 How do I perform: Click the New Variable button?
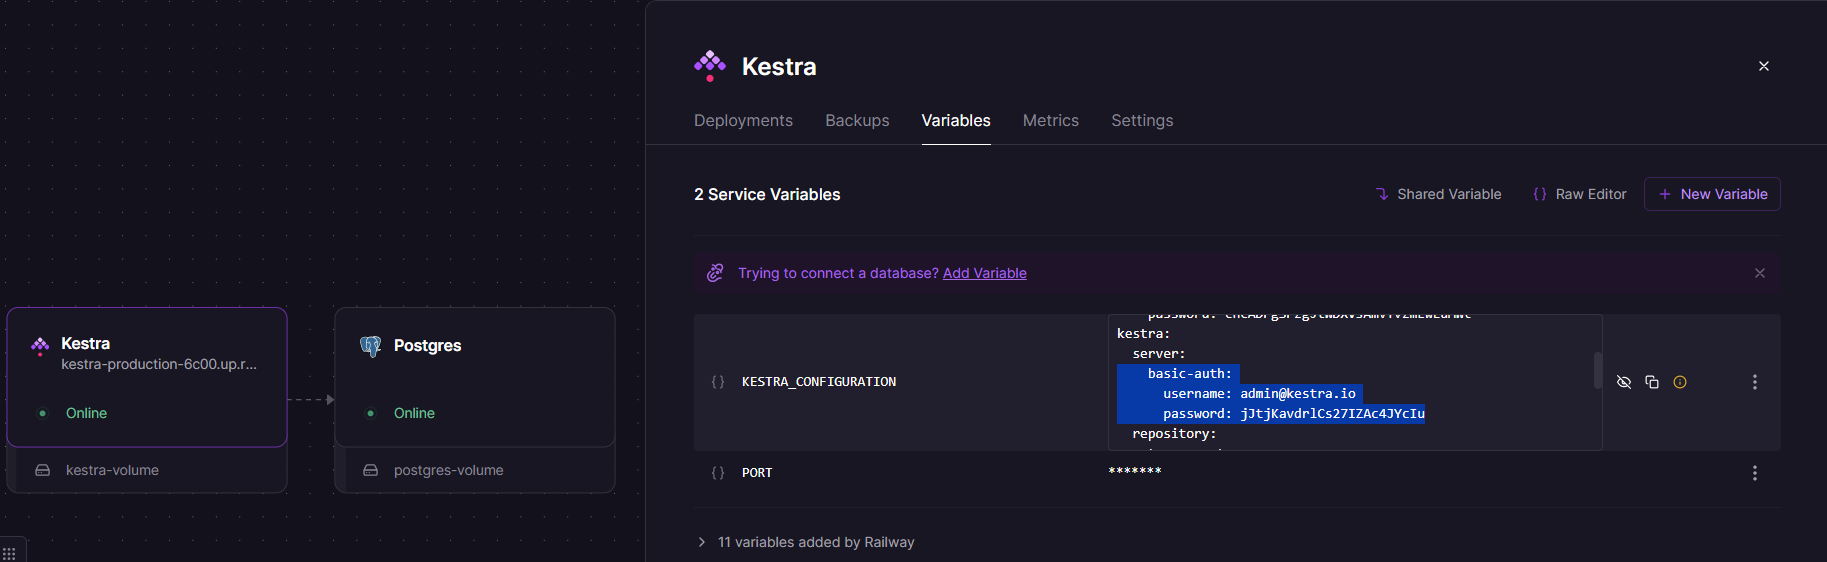coord(1712,194)
